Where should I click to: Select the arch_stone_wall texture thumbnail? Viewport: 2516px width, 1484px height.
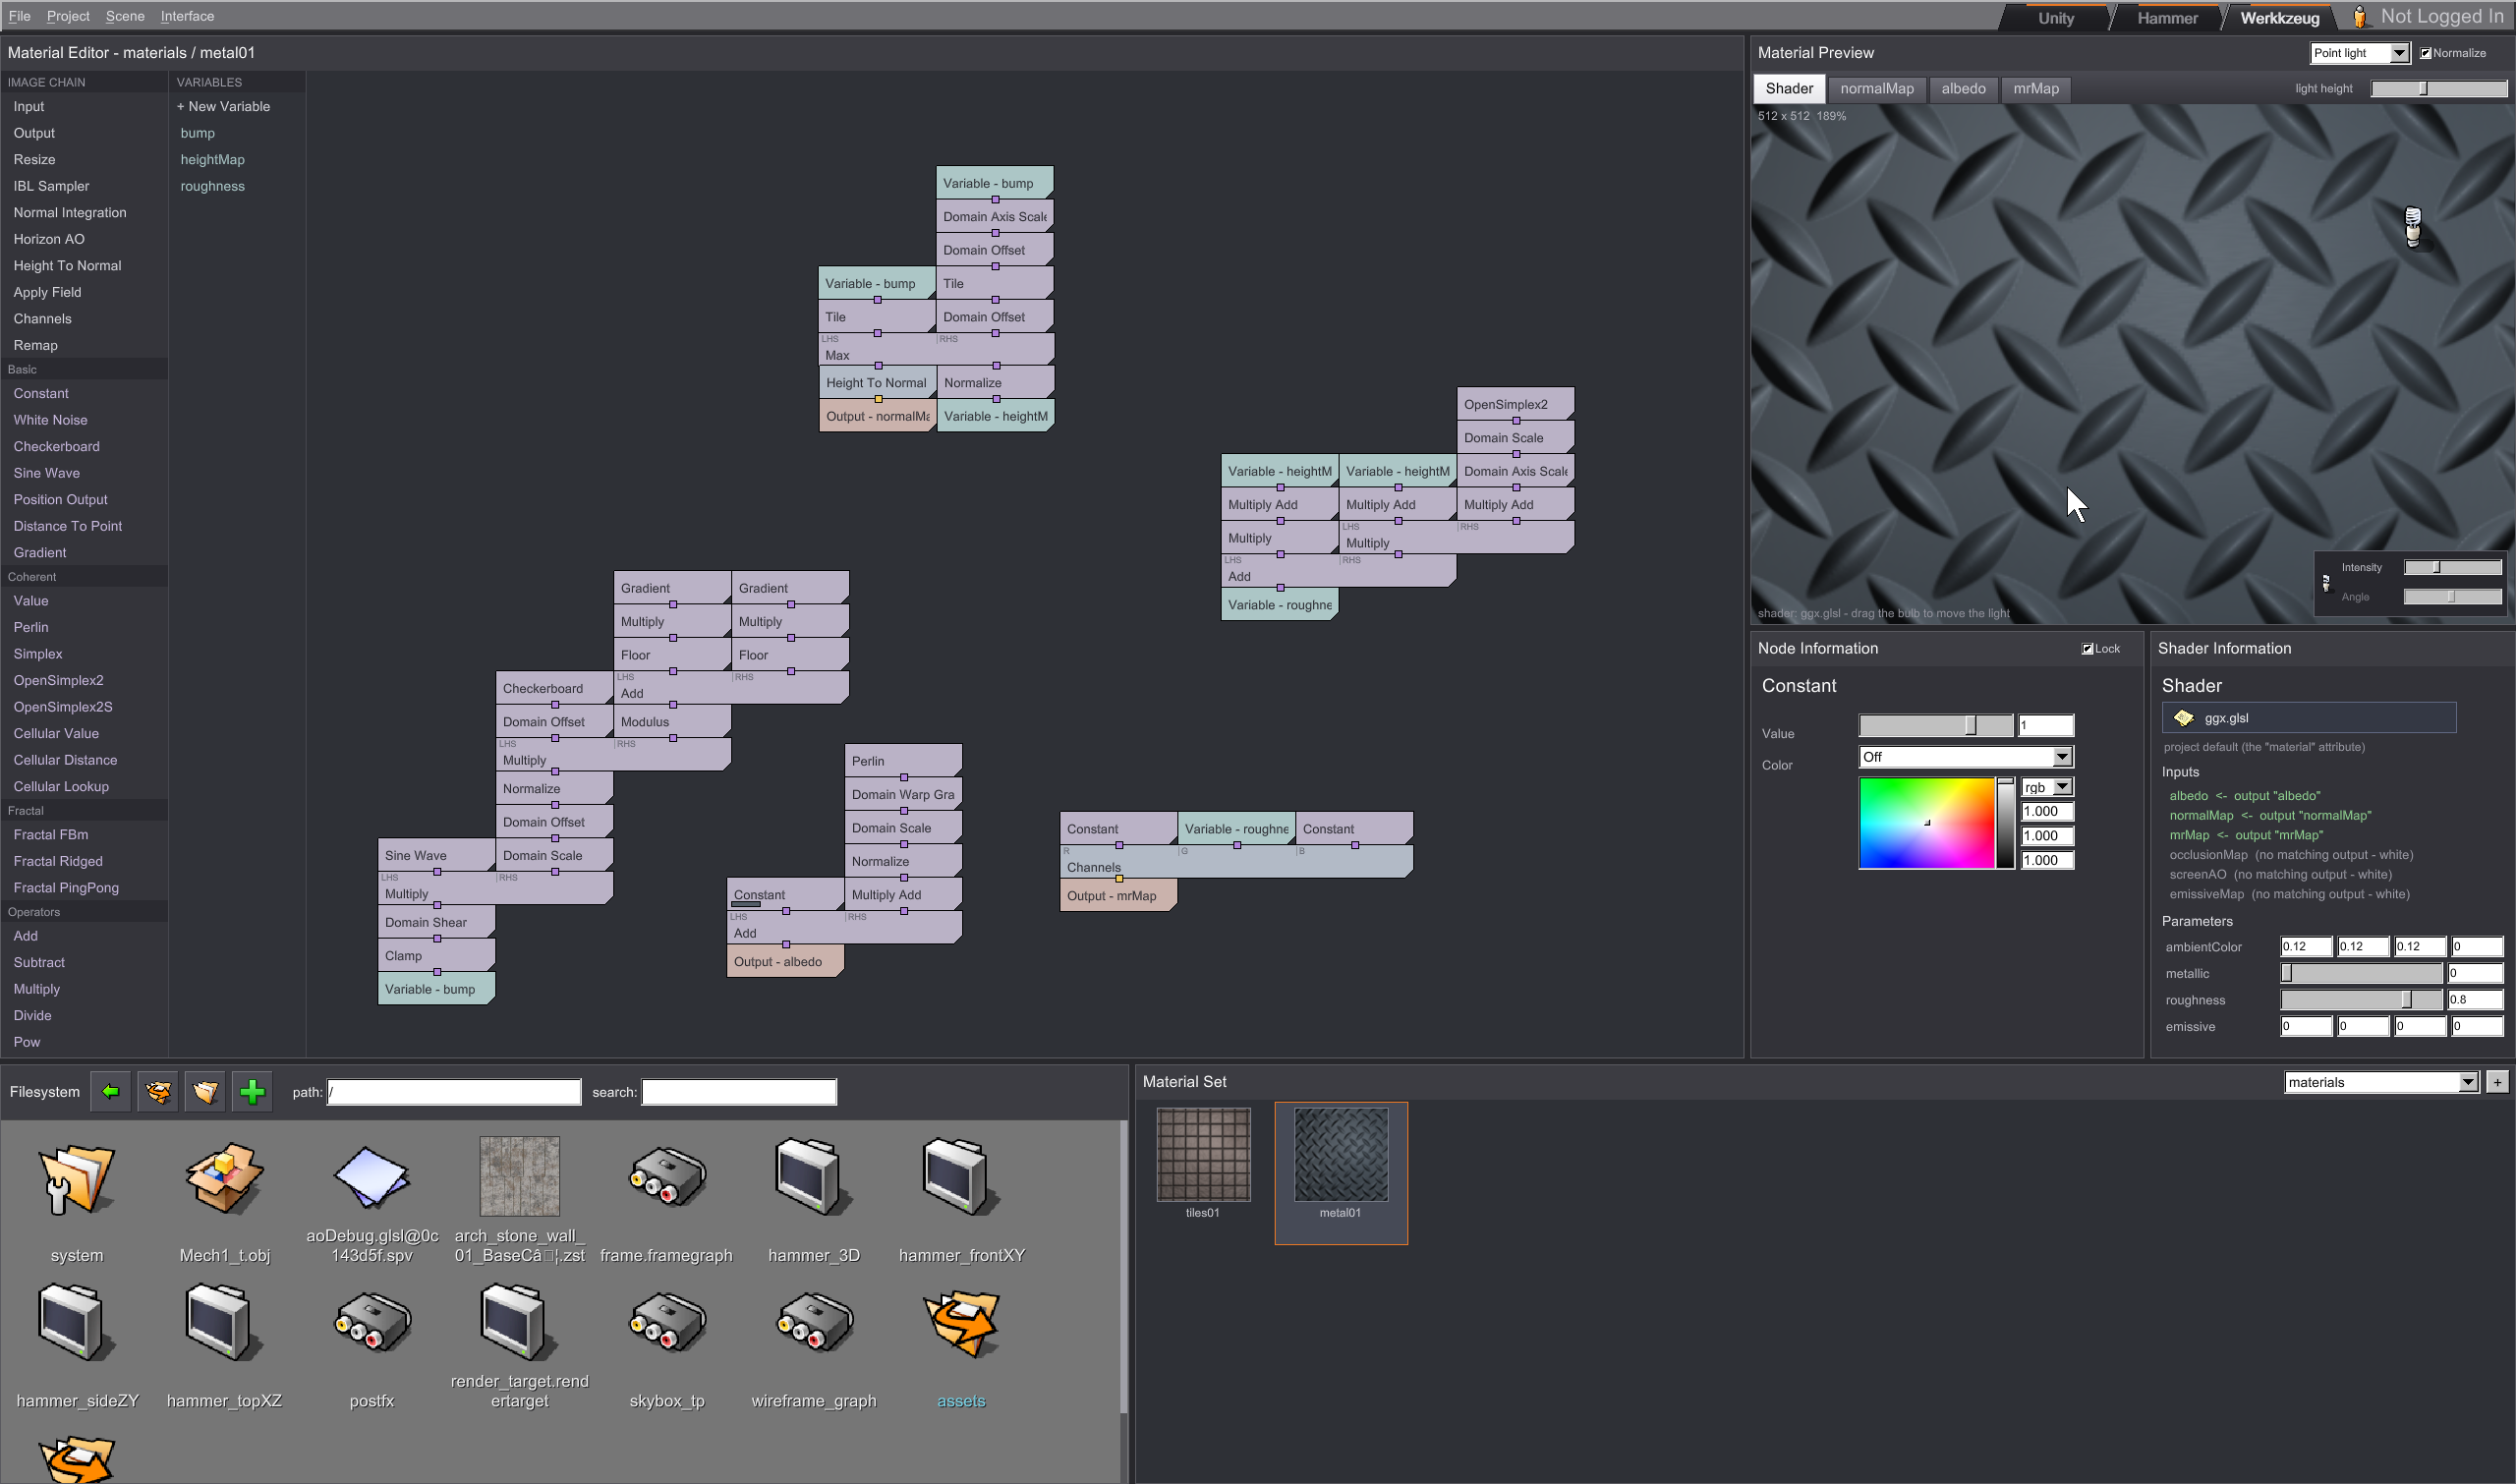(x=519, y=1176)
